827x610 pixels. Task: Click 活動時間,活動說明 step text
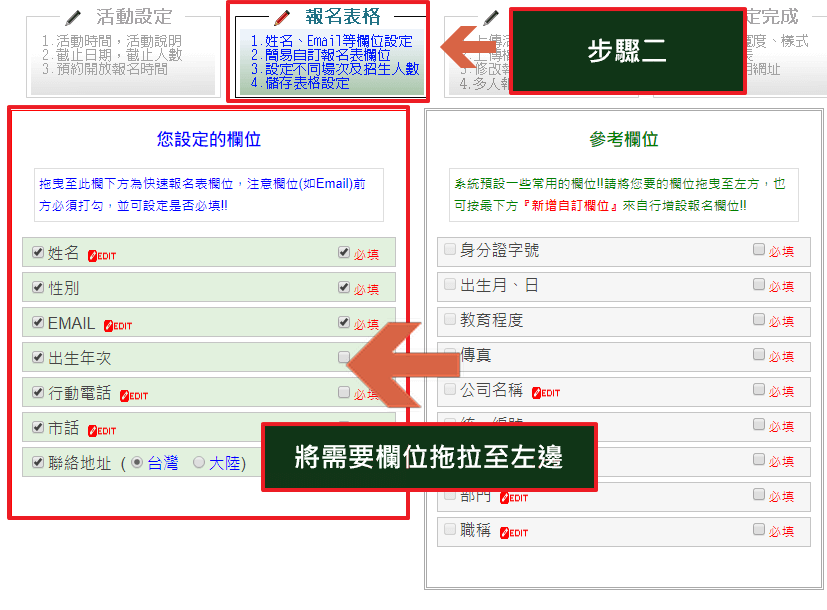[112, 41]
